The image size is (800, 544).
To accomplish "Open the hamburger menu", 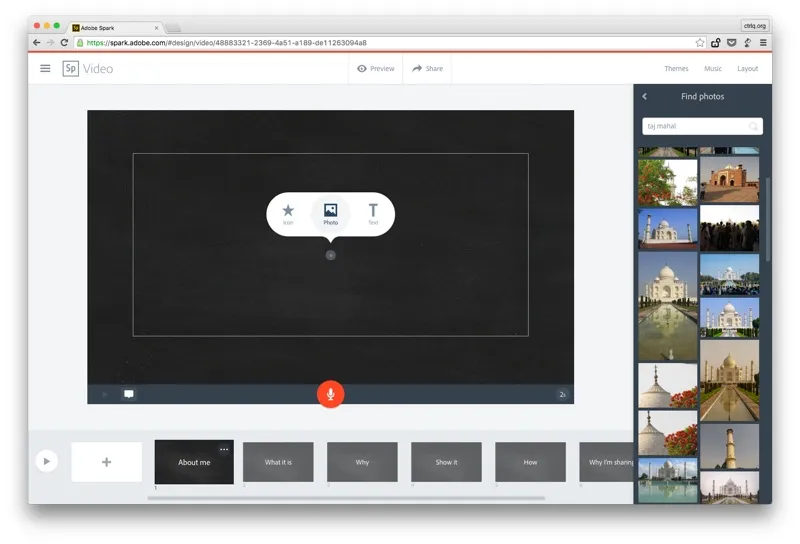I will click(x=45, y=68).
